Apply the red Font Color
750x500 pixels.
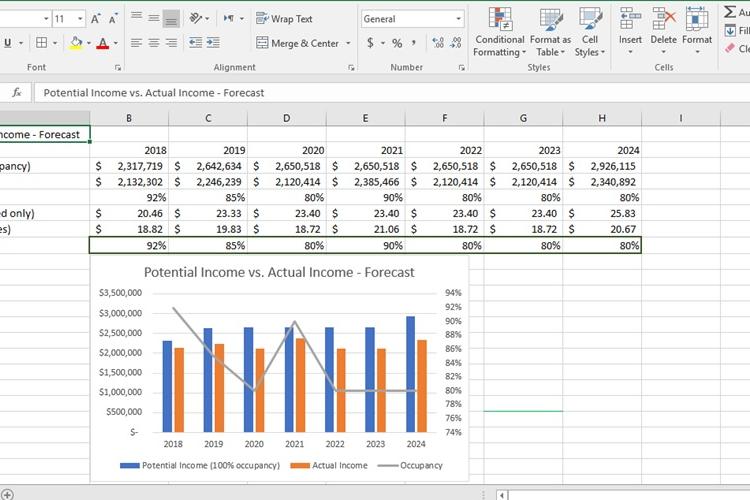coord(102,43)
